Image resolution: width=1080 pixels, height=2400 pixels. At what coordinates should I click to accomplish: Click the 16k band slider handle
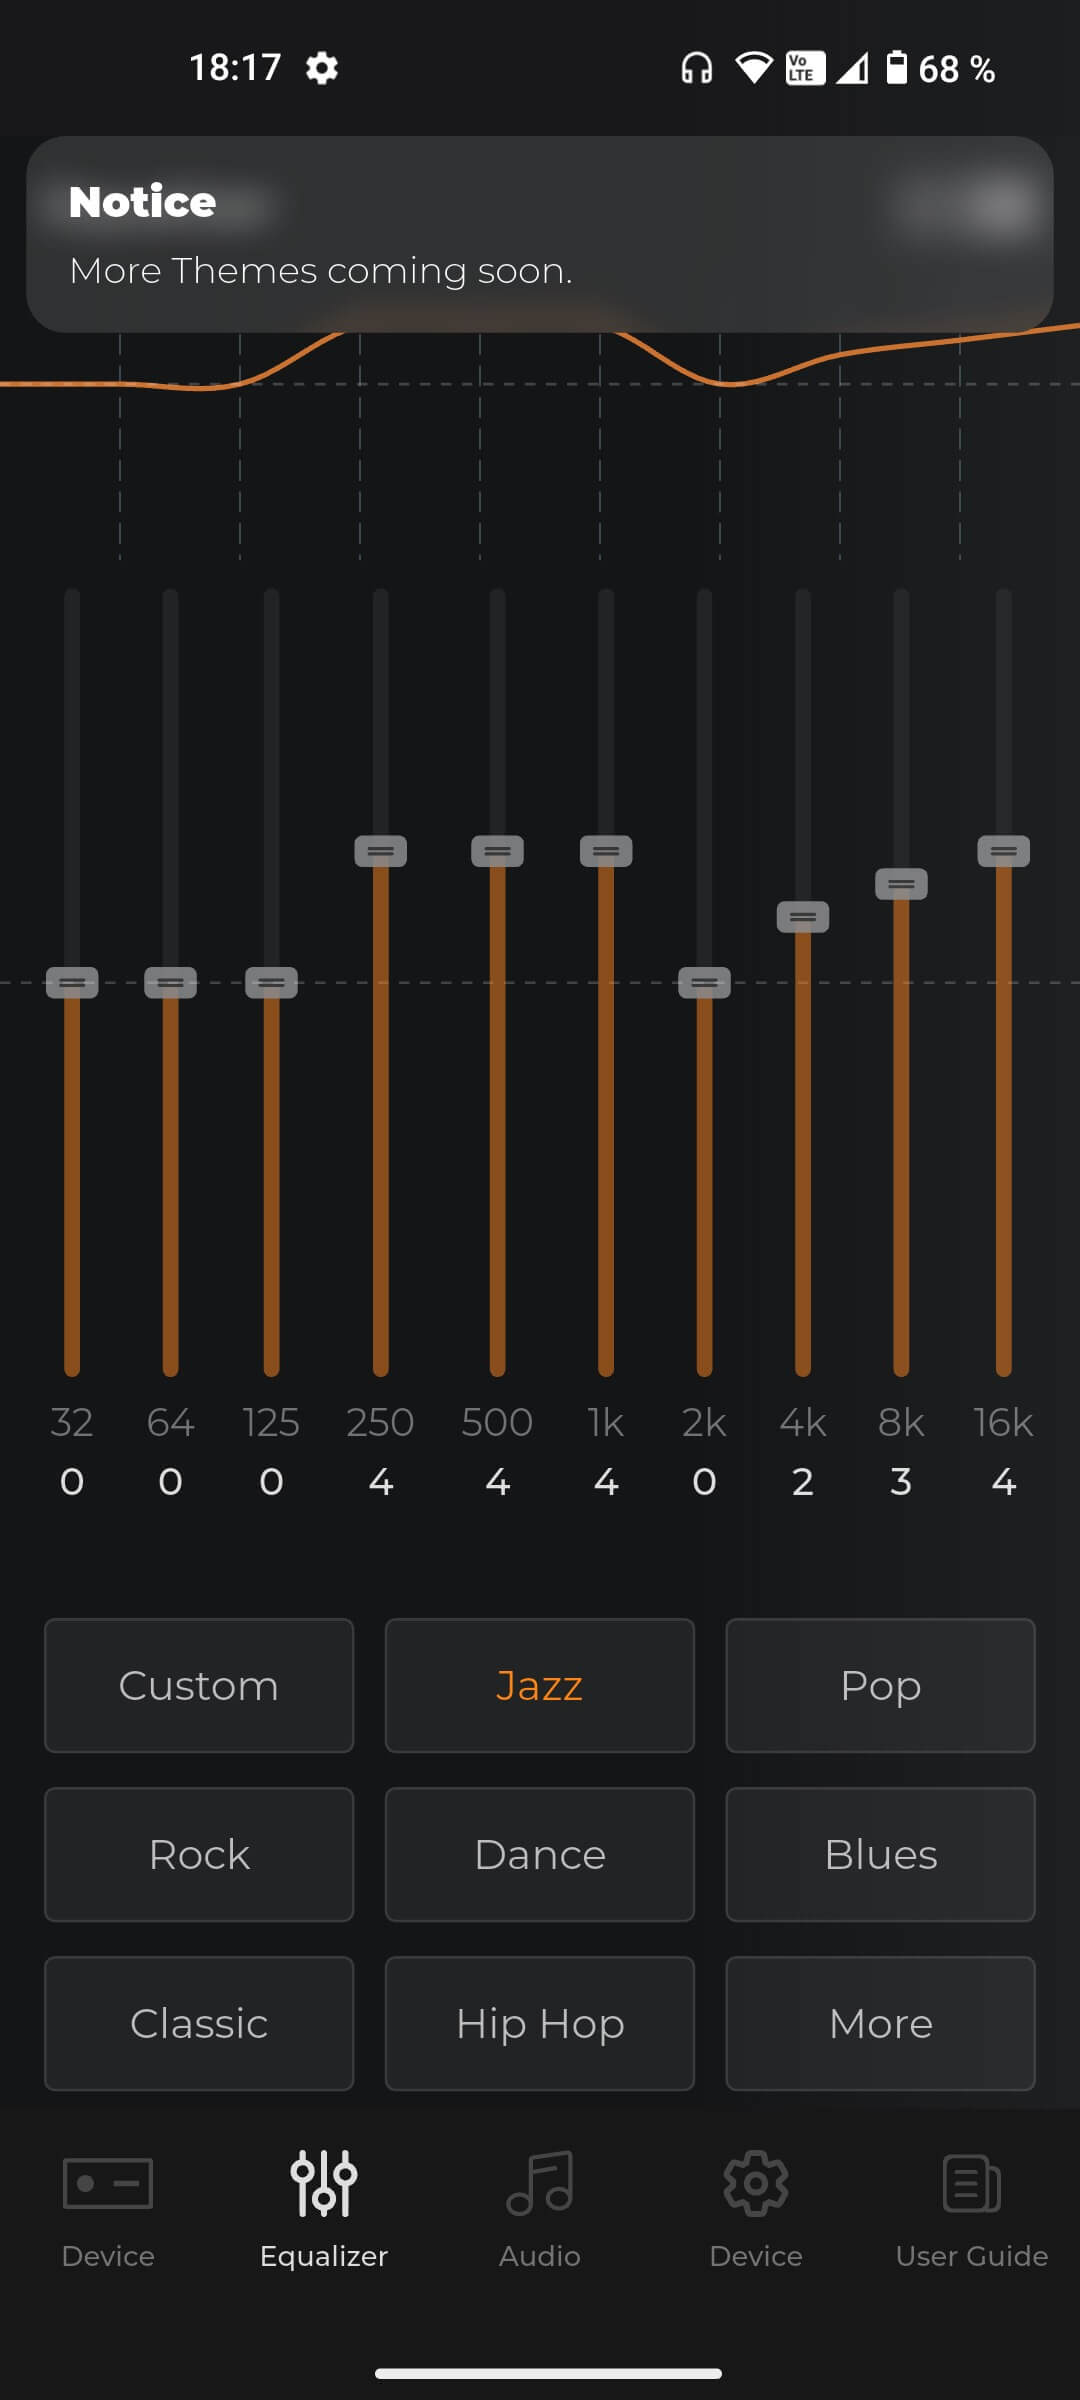[1003, 851]
